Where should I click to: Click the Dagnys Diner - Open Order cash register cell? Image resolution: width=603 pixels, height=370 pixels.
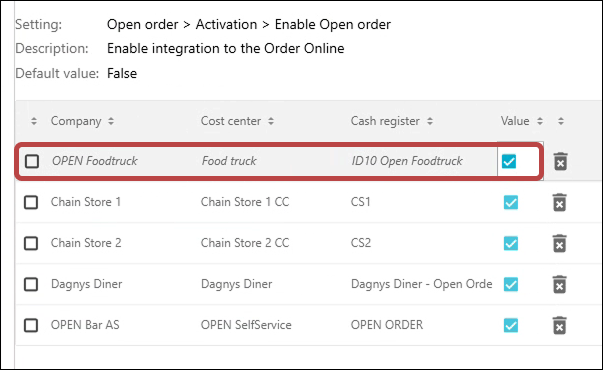point(421,284)
